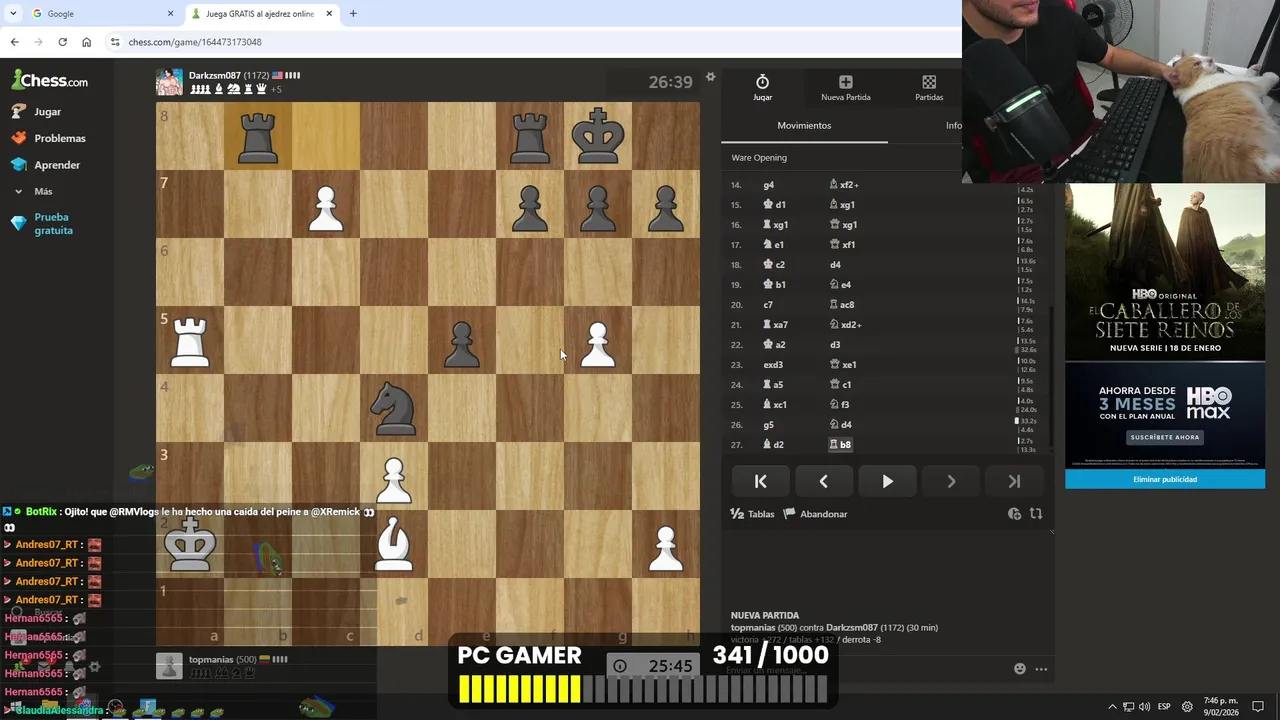
Task: Click the Ware Opening name
Action: (759, 158)
